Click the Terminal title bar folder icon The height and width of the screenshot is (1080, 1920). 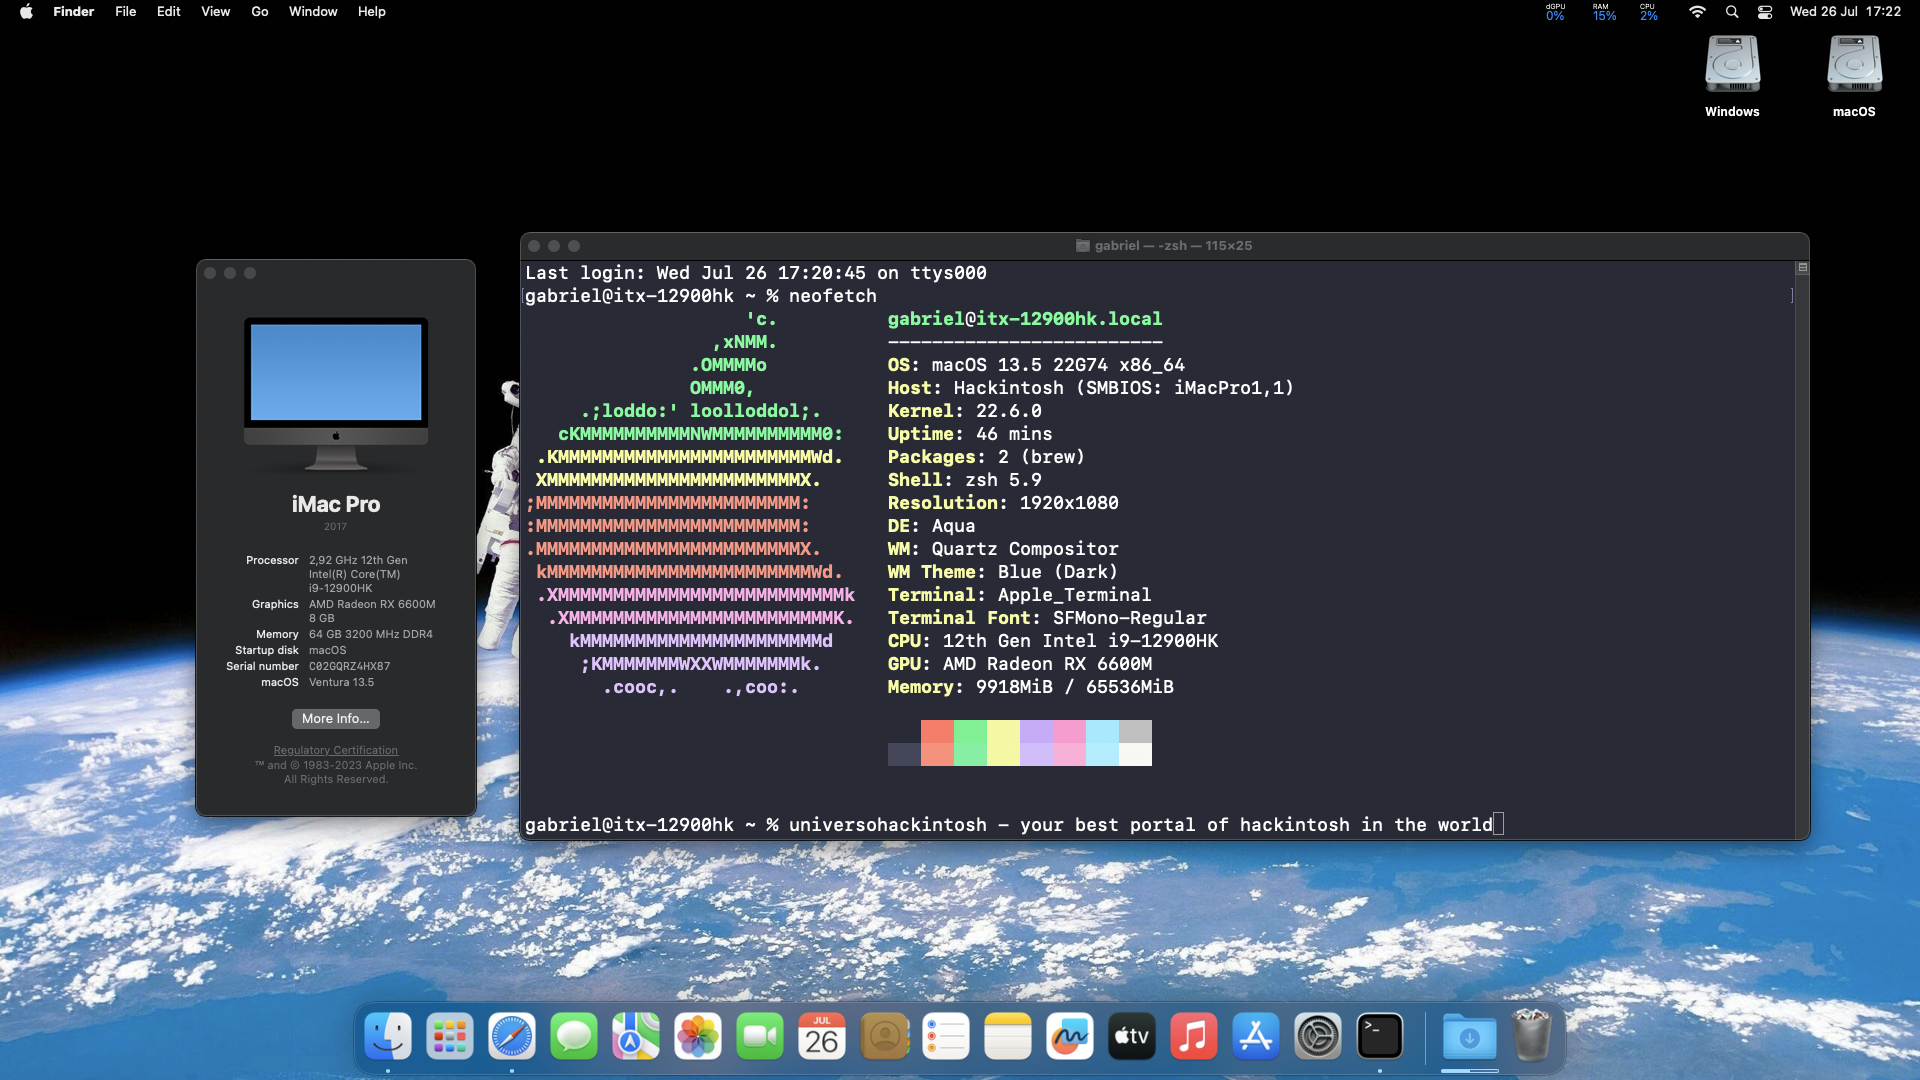click(x=1082, y=246)
